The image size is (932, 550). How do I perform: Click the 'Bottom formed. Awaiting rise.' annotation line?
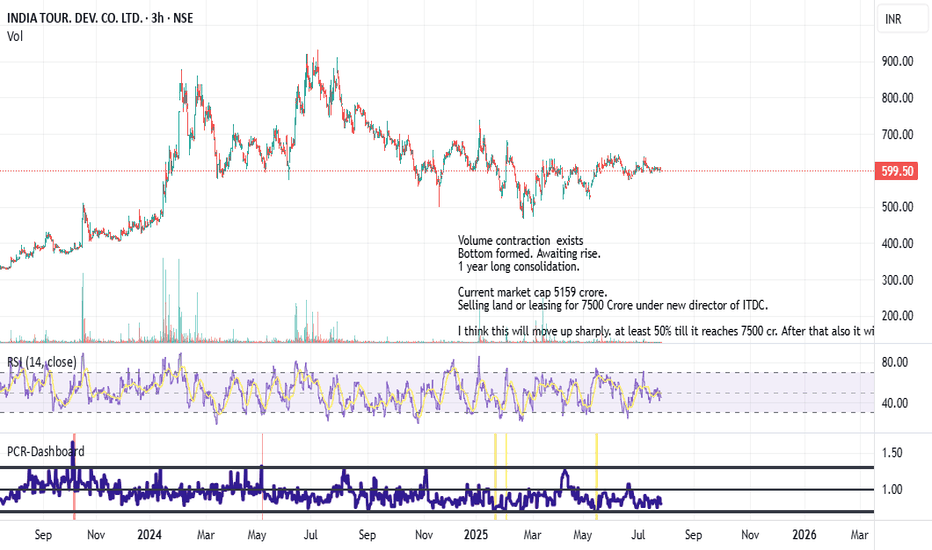coord(529,253)
